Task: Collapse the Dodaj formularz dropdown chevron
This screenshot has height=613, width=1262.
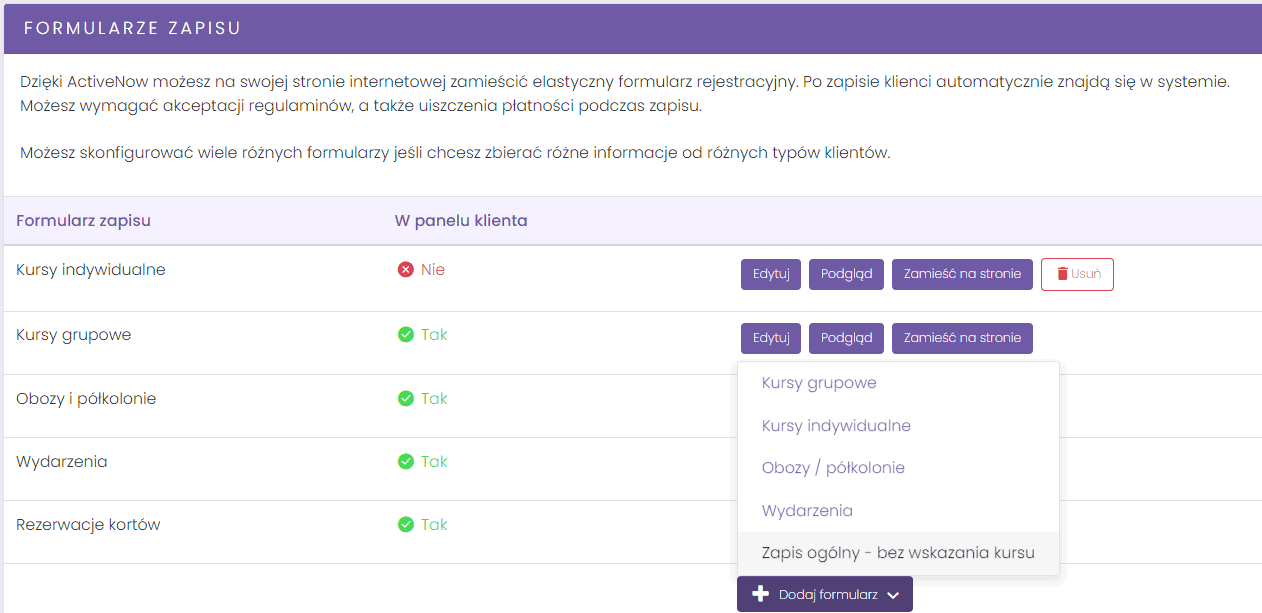Action: [893, 595]
